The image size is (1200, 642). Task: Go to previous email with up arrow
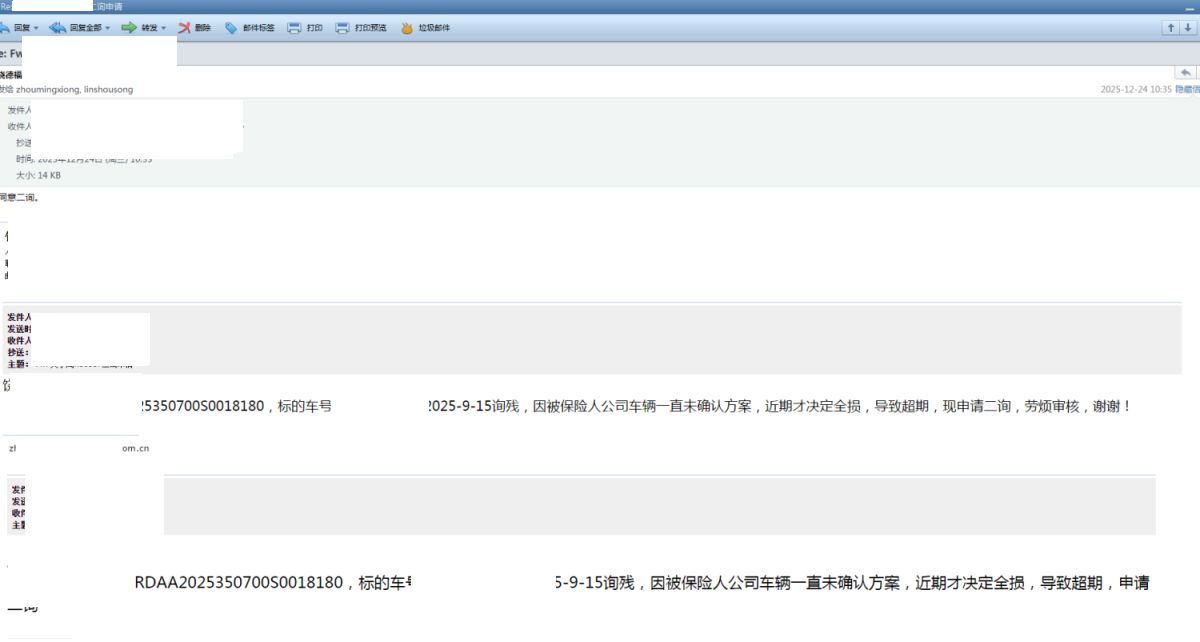1171,28
